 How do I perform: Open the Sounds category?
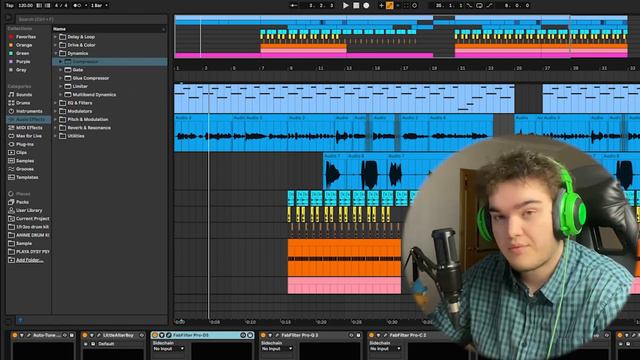(x=24, y=95)
